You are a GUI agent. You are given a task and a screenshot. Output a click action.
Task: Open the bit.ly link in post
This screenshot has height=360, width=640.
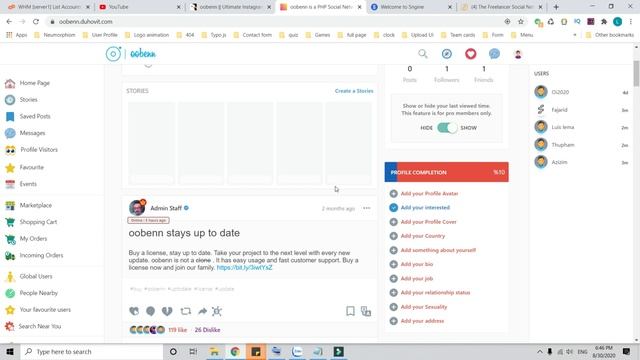point(244,268)
